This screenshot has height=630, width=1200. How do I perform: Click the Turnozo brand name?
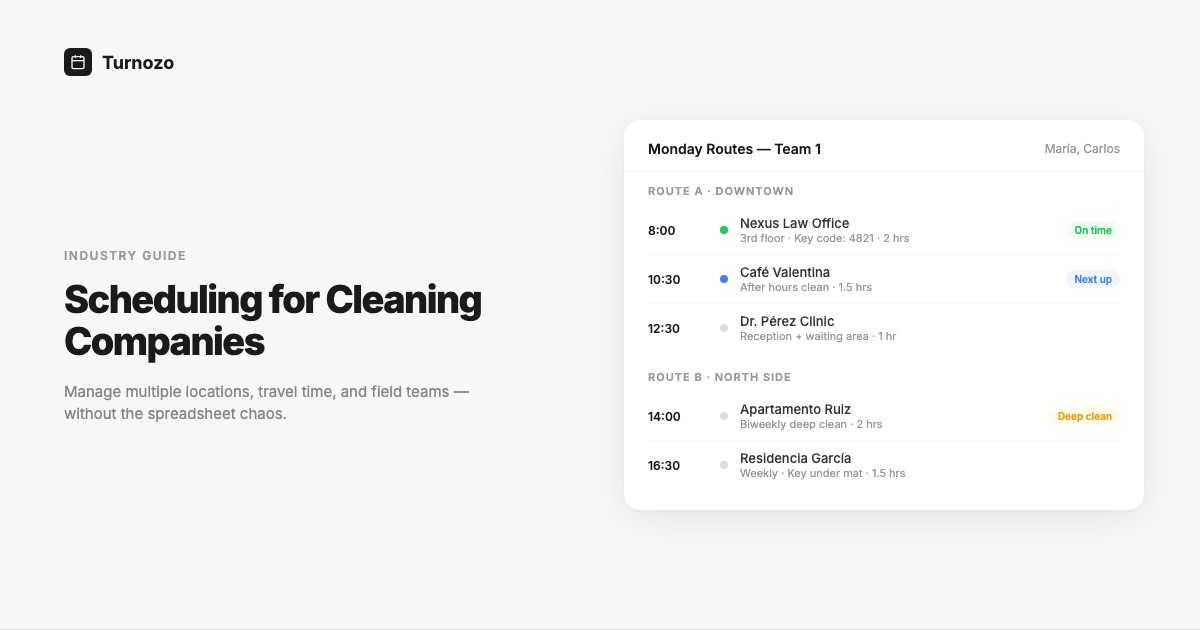(x=139, y=62)
